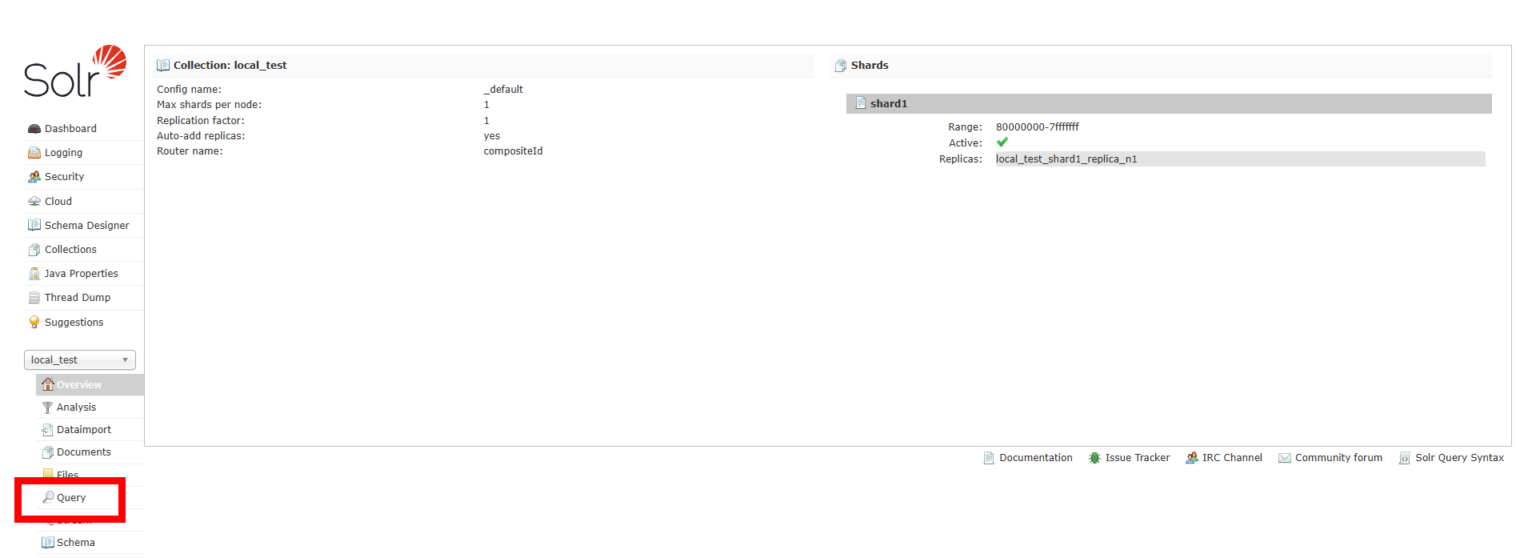Open the Documents section
This screenshot has height=558, width=1536.
click(x=83, y=452)
